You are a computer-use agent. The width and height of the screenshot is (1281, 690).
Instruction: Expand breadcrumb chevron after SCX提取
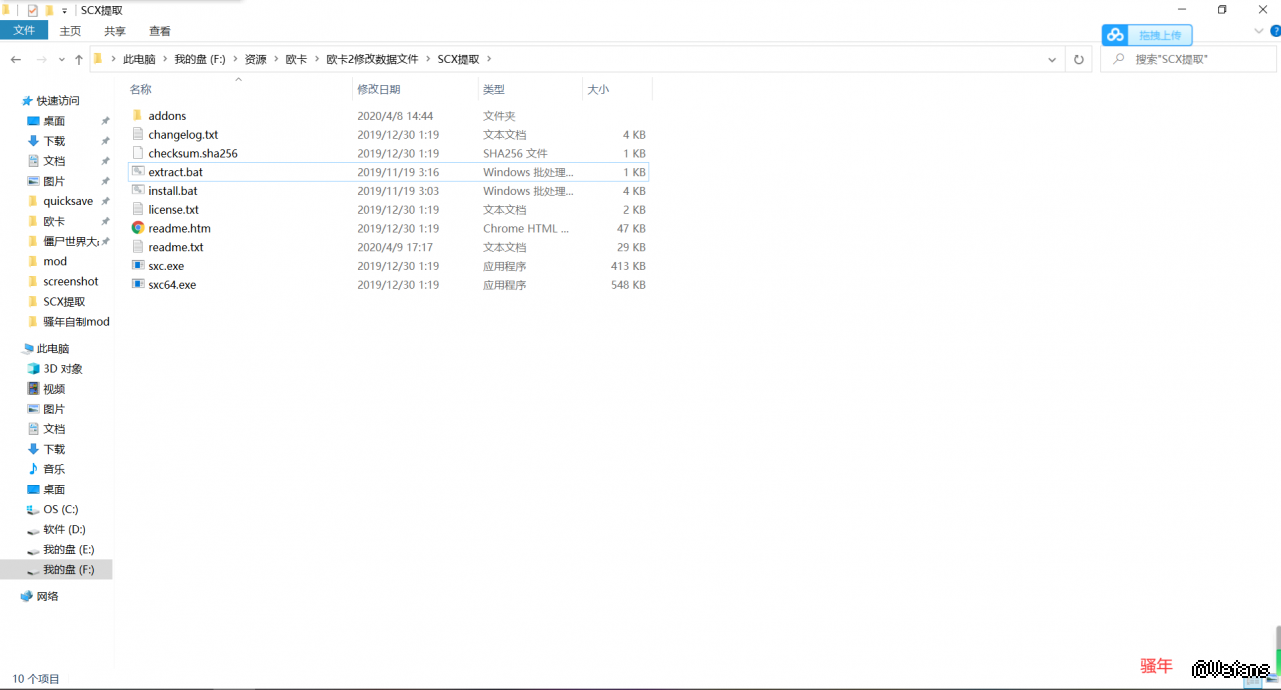(x=488, y=60)
